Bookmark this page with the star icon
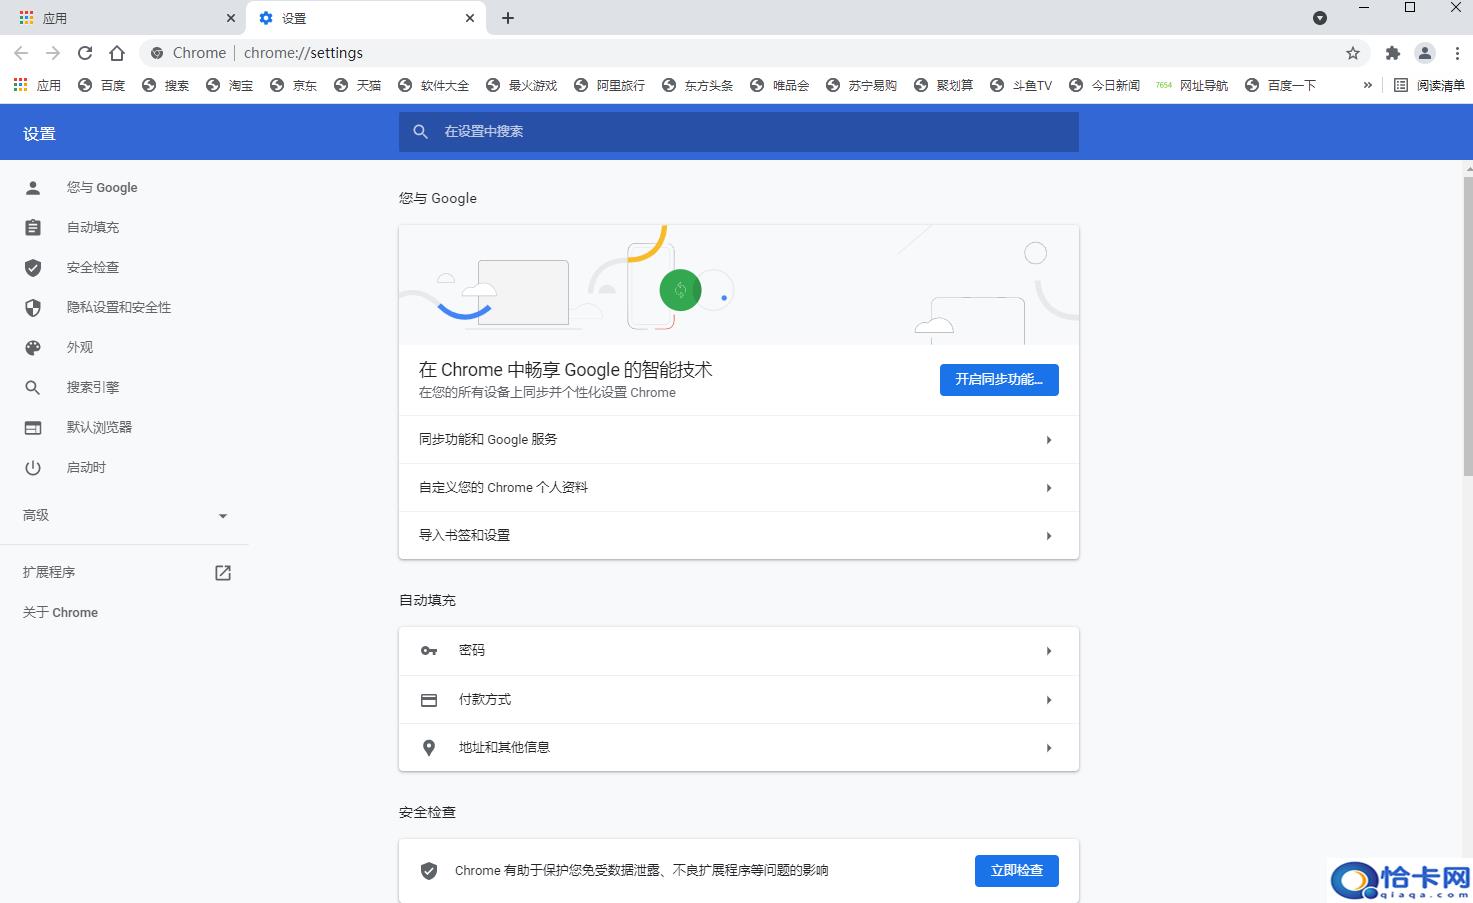 point(1352,53)
